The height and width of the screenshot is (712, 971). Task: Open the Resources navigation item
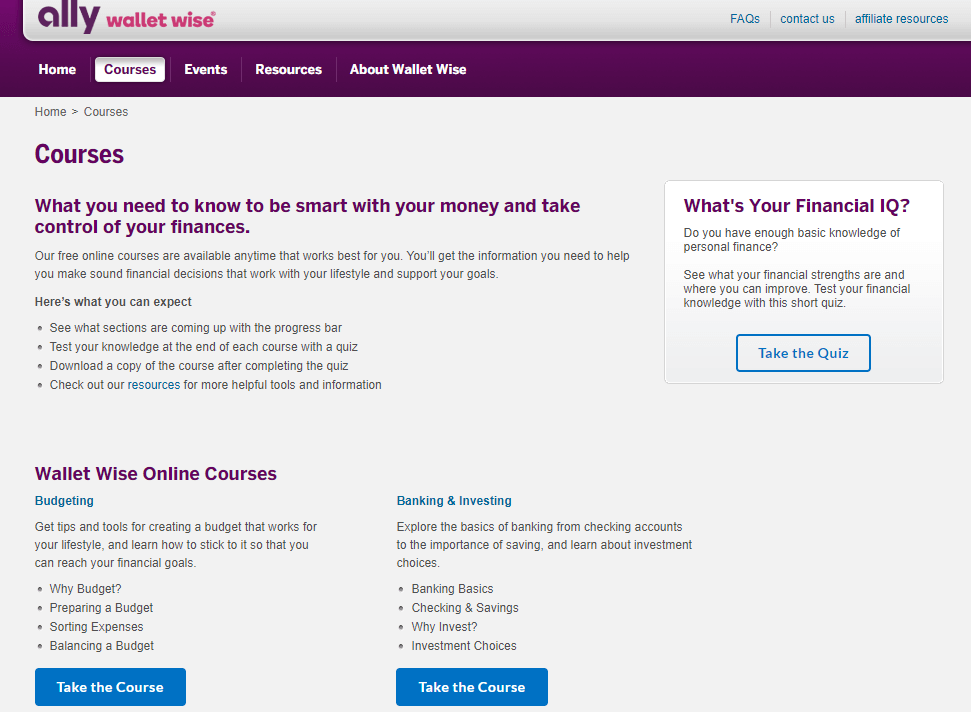(x=288, y=69)
